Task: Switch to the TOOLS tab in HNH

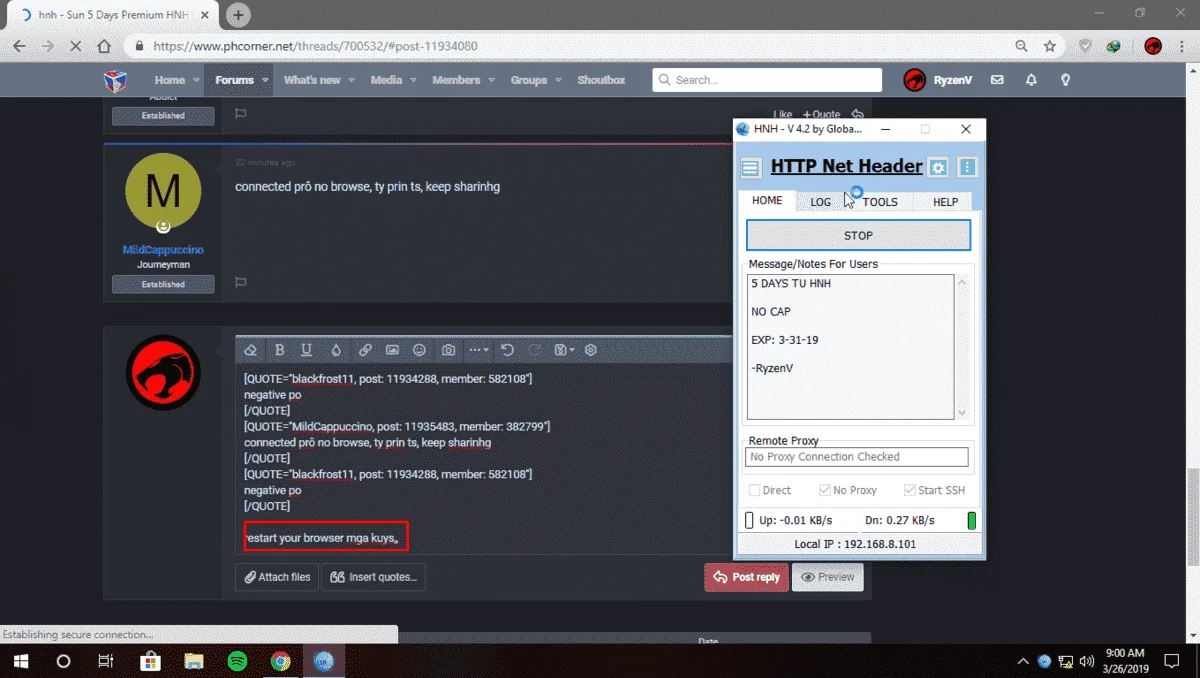Action: point(880,201)
